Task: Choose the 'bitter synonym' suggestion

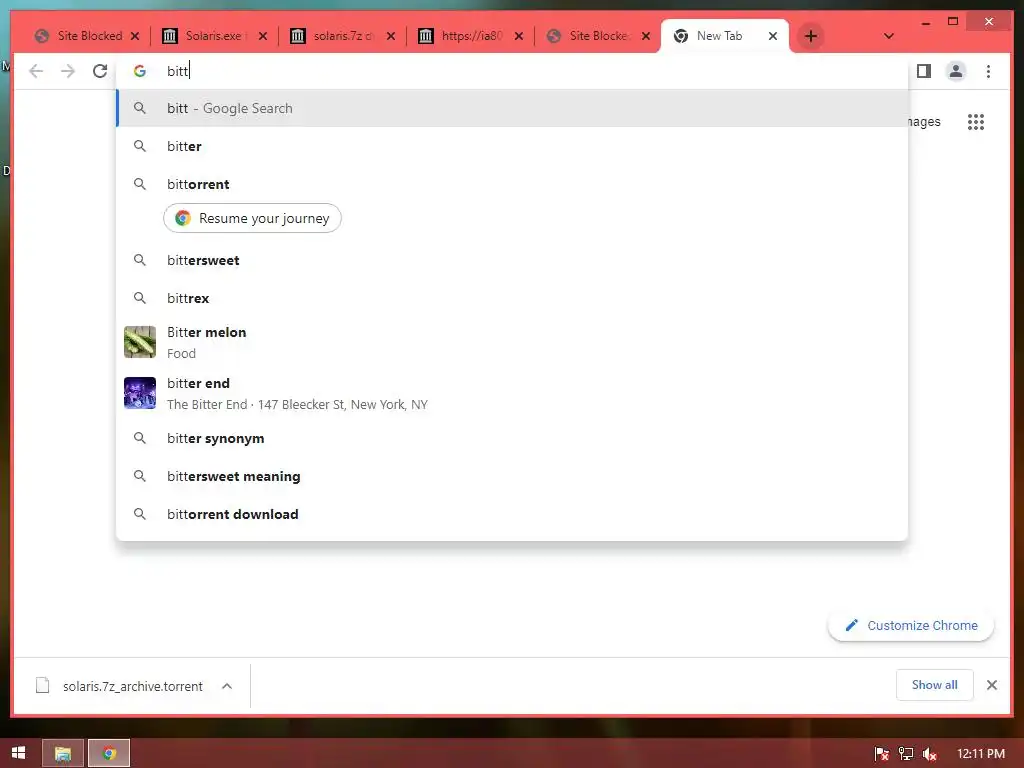Action: pos(512,438)
